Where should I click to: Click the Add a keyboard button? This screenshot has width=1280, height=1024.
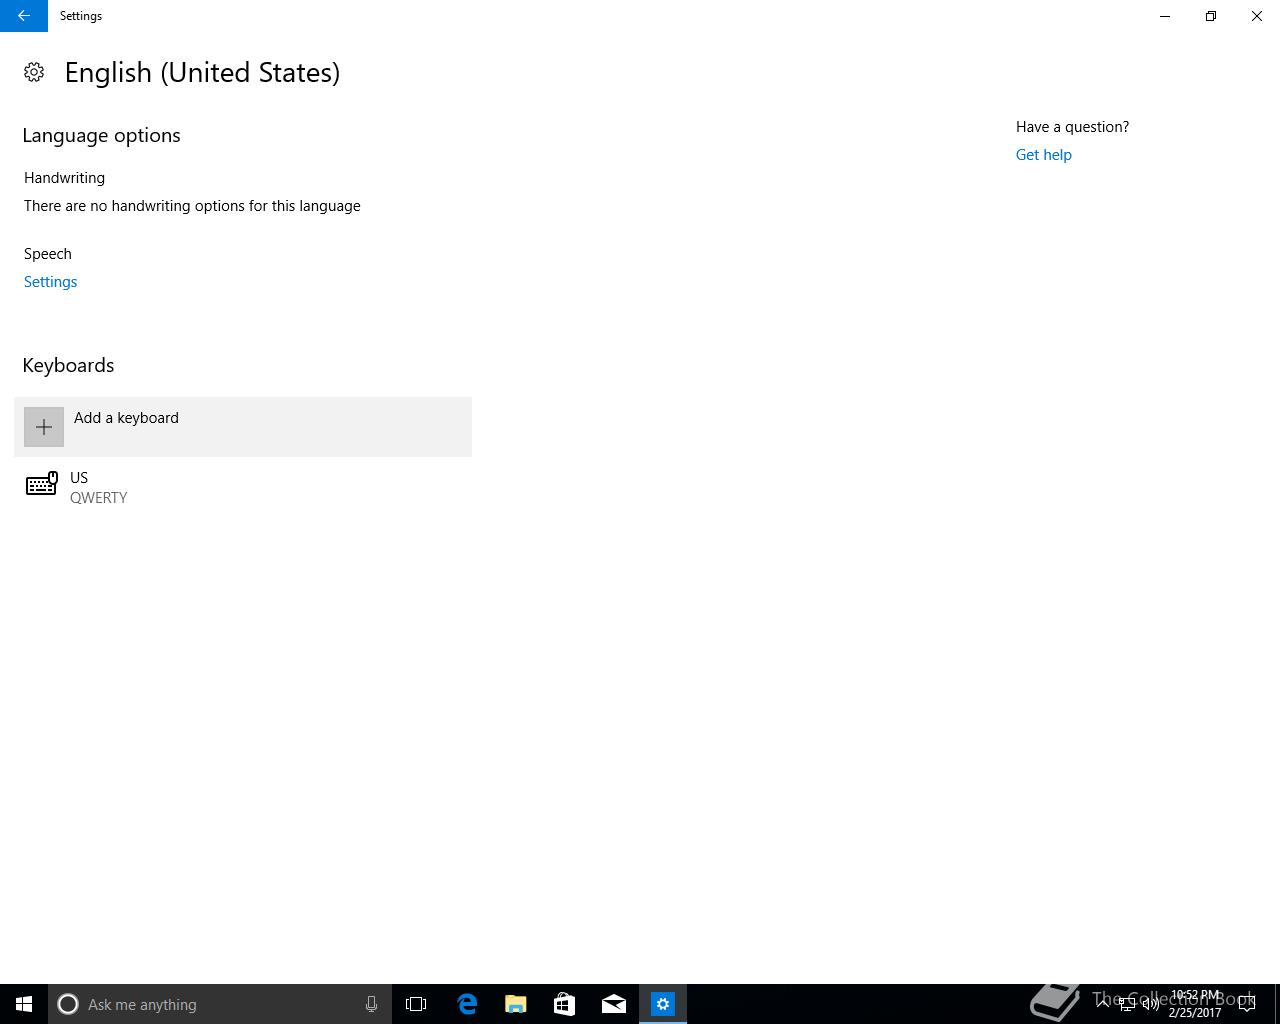coord(243,427)
